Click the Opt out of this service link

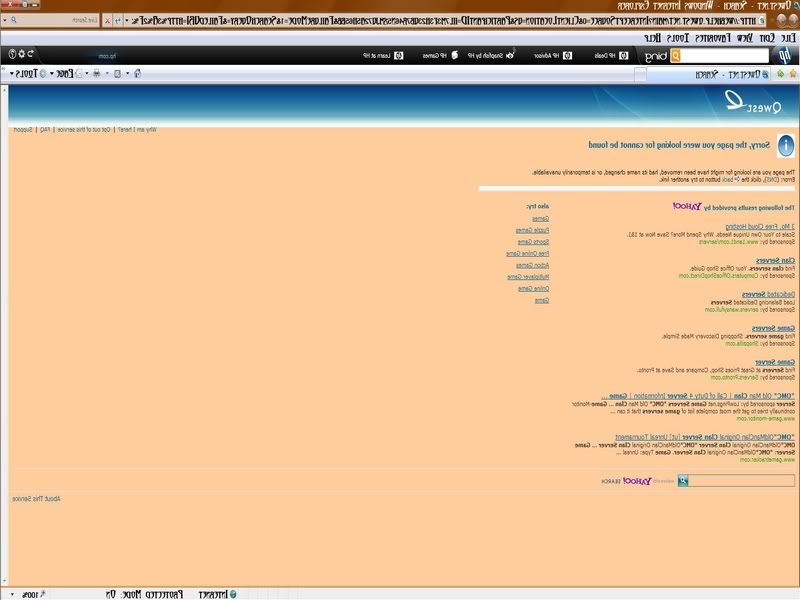click(84, 130)
